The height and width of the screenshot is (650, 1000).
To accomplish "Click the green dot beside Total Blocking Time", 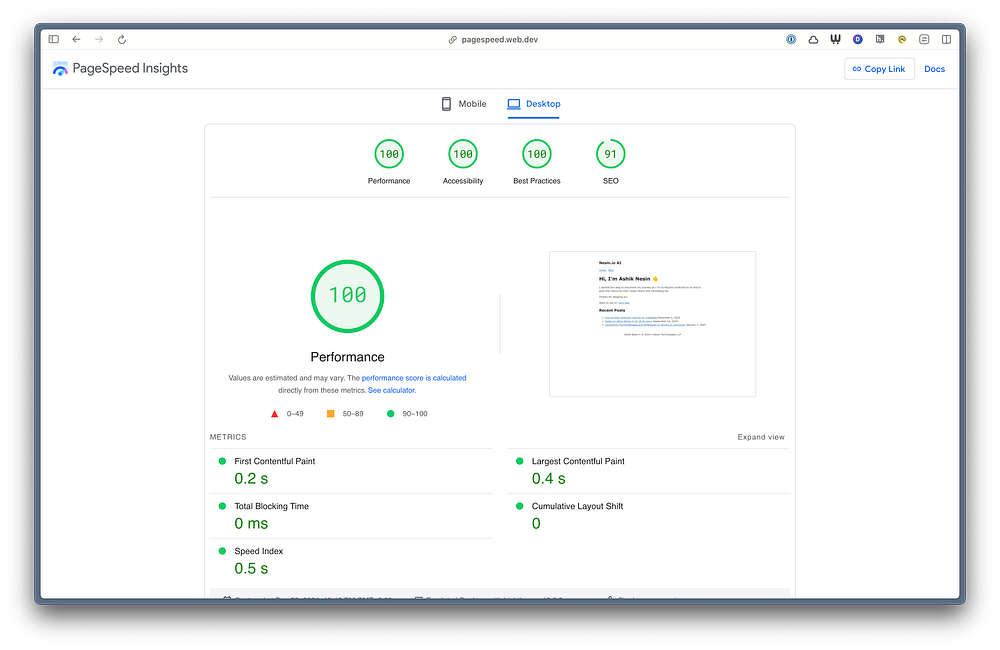I will [222, 506].
